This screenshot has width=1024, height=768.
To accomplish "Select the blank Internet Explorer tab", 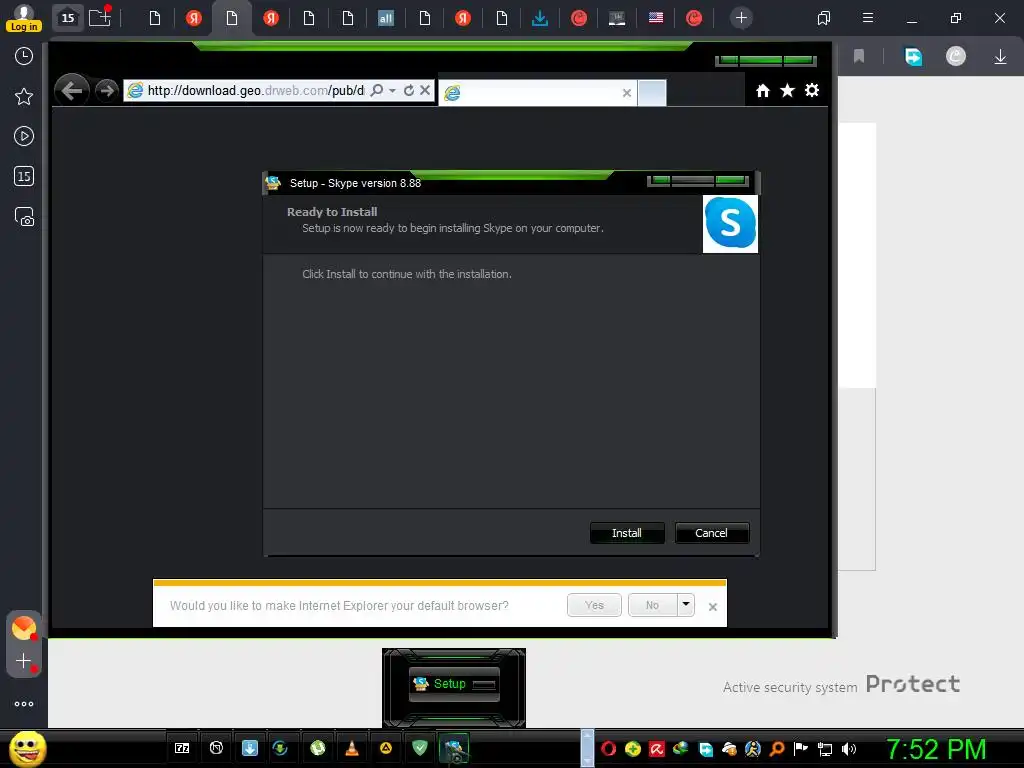I will coord(537,93).
